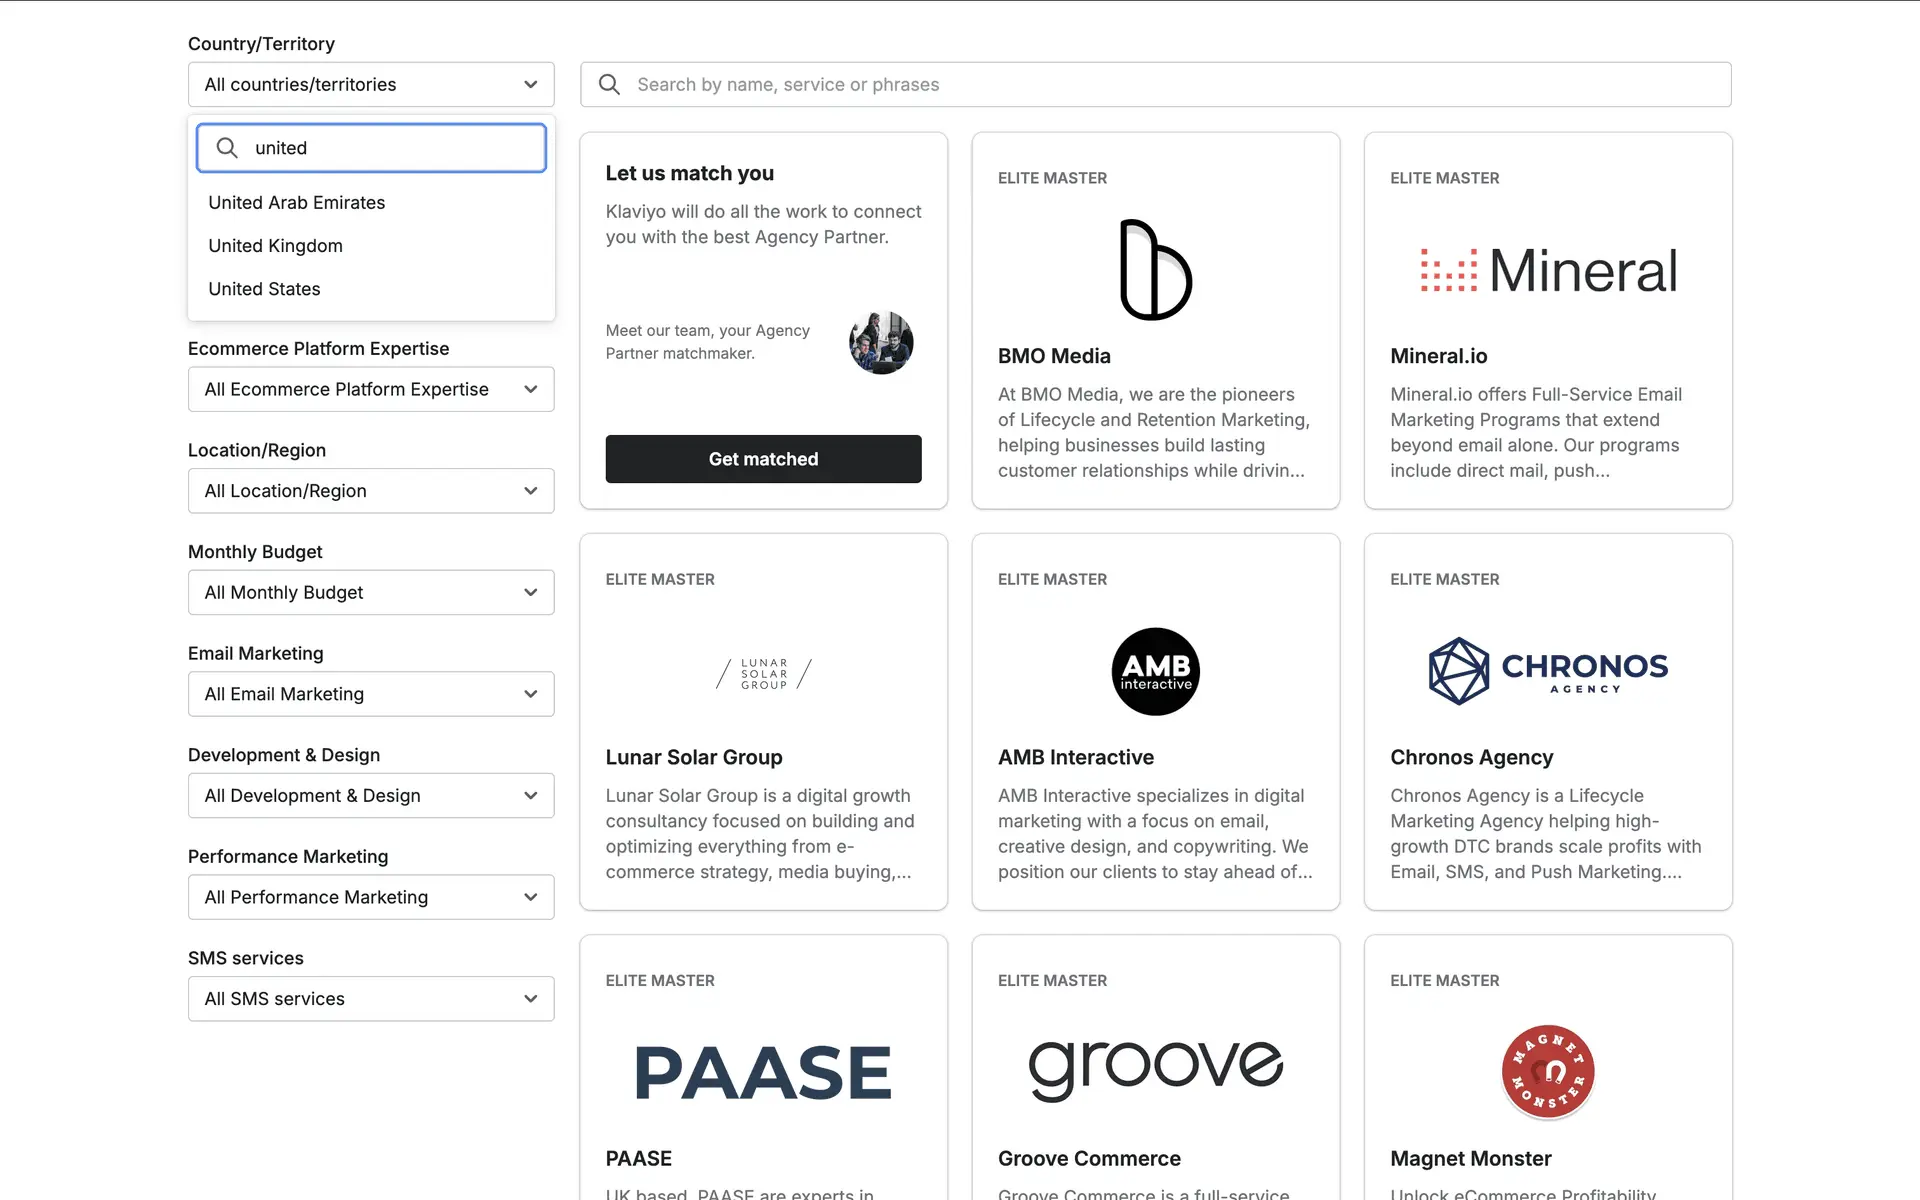Image resolution: width=1920 pixels, height=1200 pixels.
Task: Click the Chronos Agency logo
Action: (1548, 671)
